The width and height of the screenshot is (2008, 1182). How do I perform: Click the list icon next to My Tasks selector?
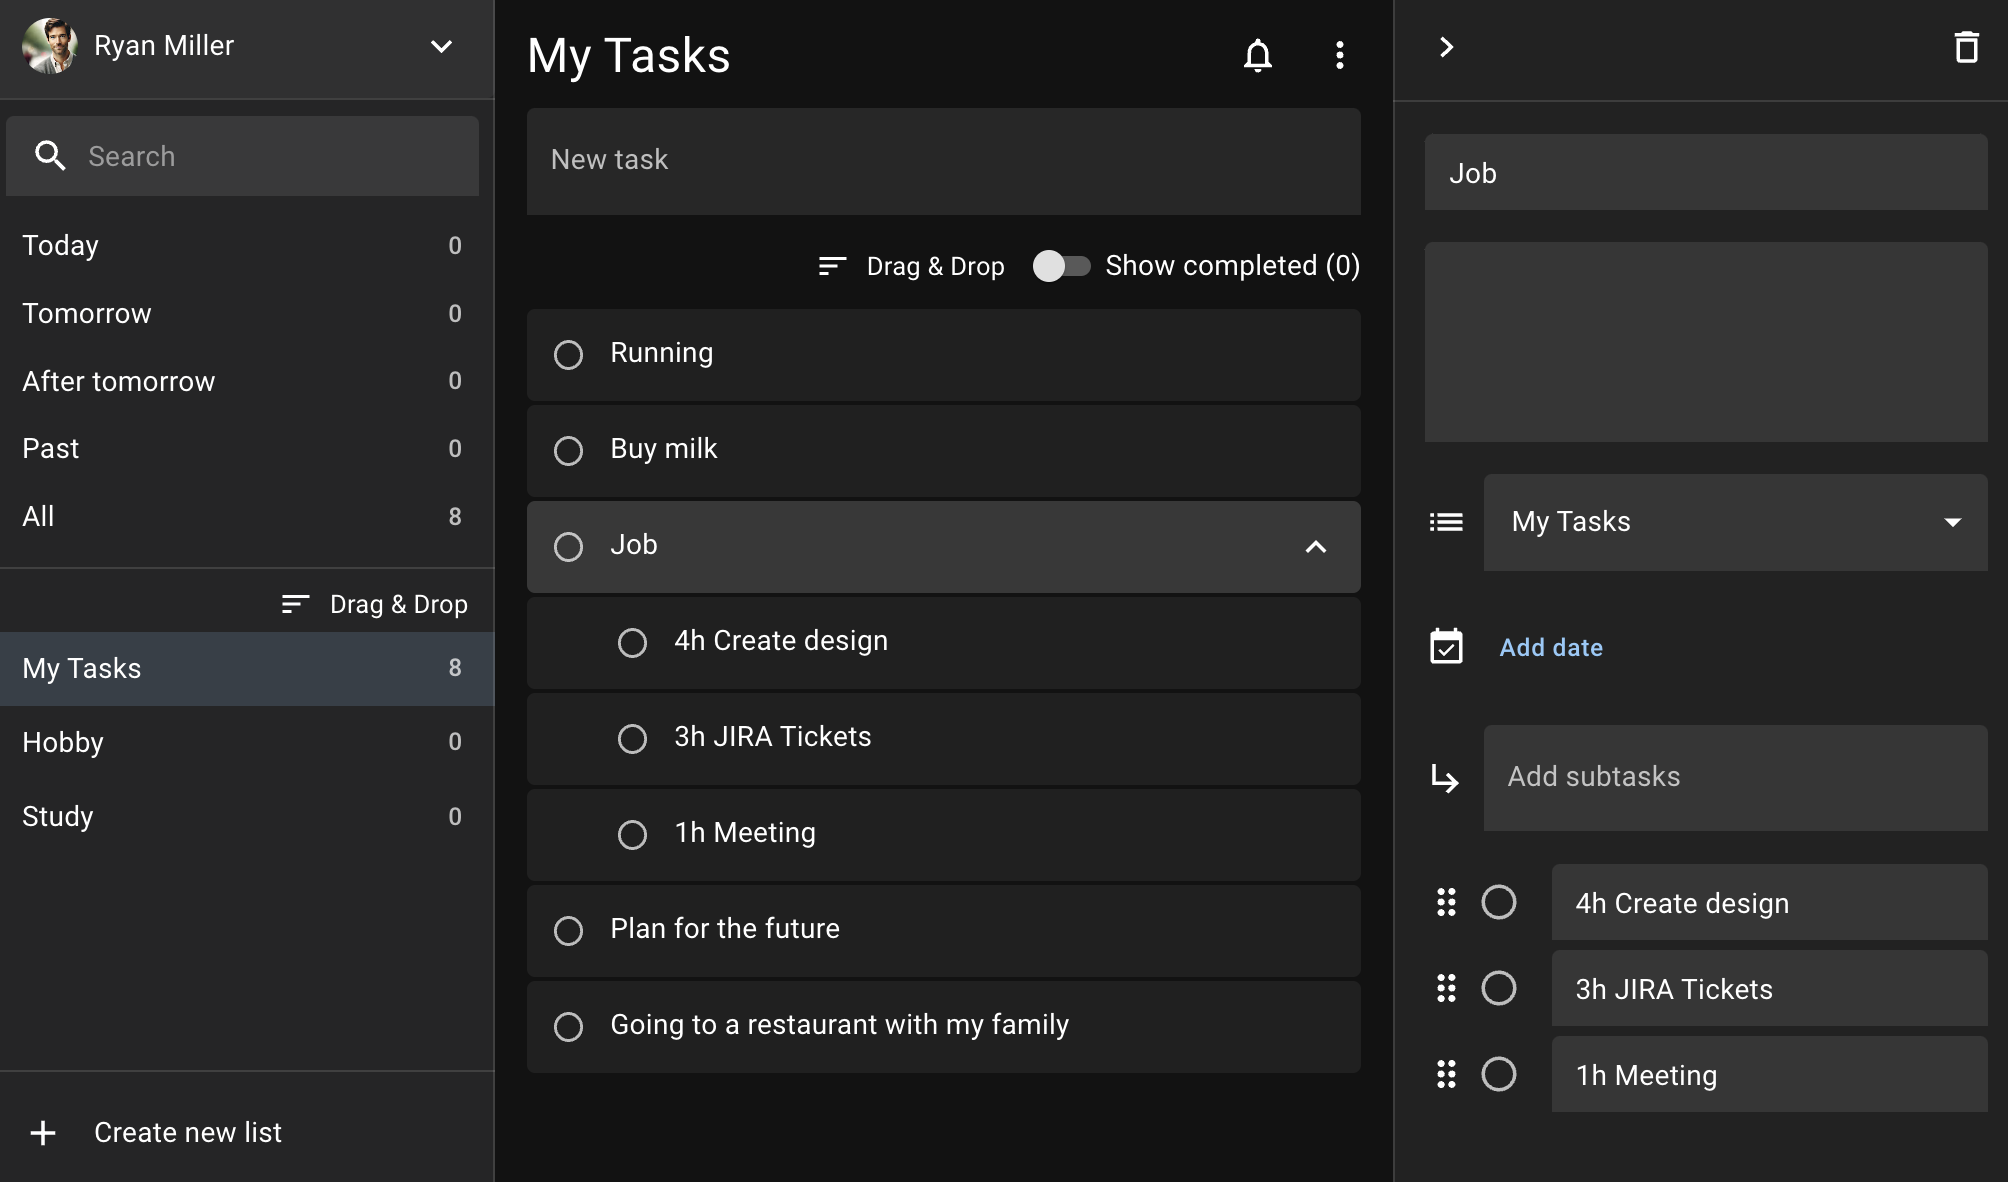[1445, 522]
